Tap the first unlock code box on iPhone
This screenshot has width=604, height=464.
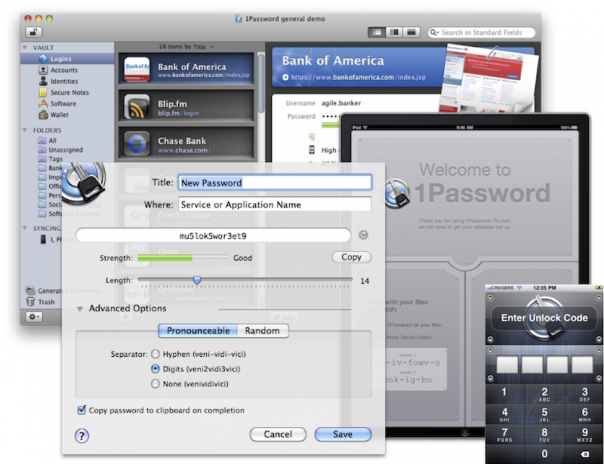pyautogui.click(x=507, y=364)
